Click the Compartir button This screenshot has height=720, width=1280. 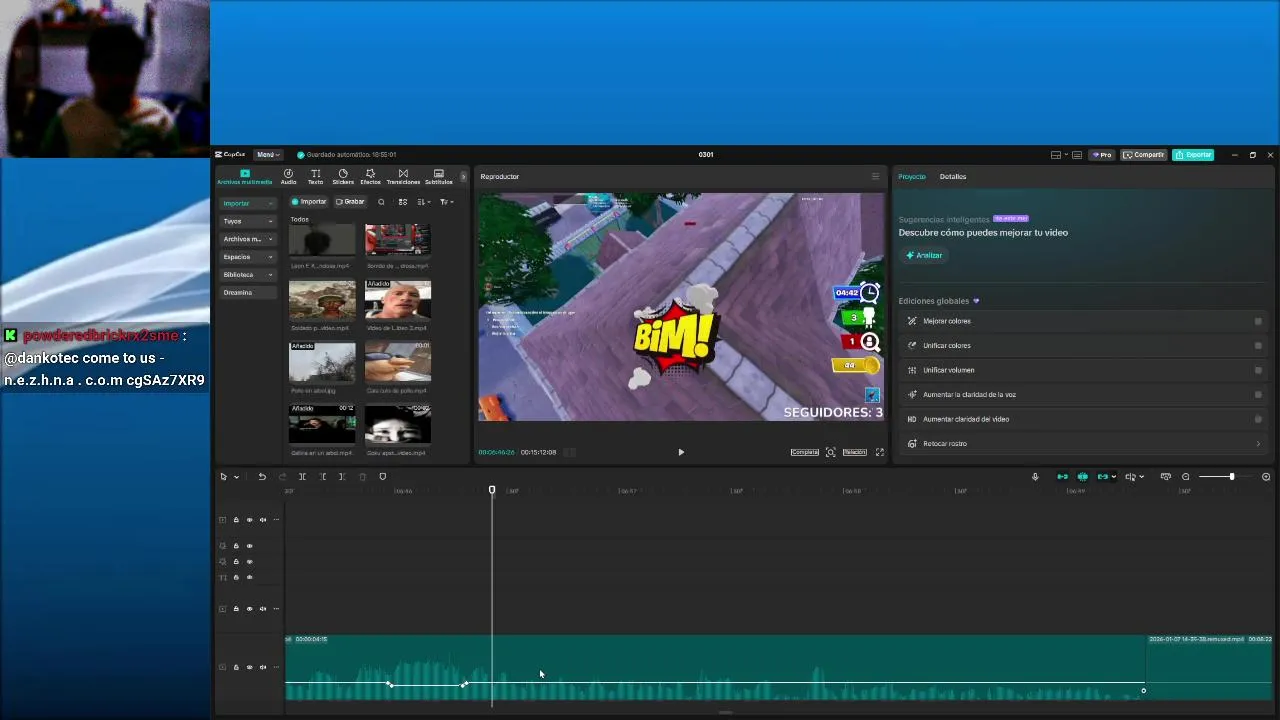coord(1144,155)
